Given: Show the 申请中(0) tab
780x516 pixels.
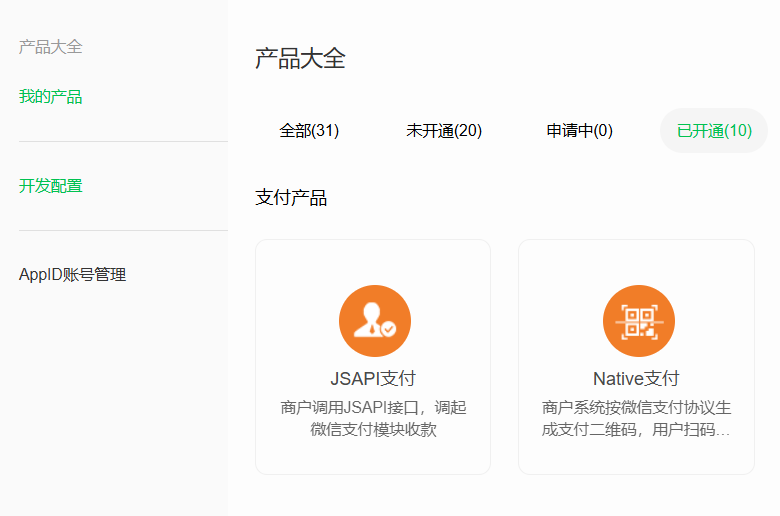Looking at the screenshot, I should click(579, 131).
